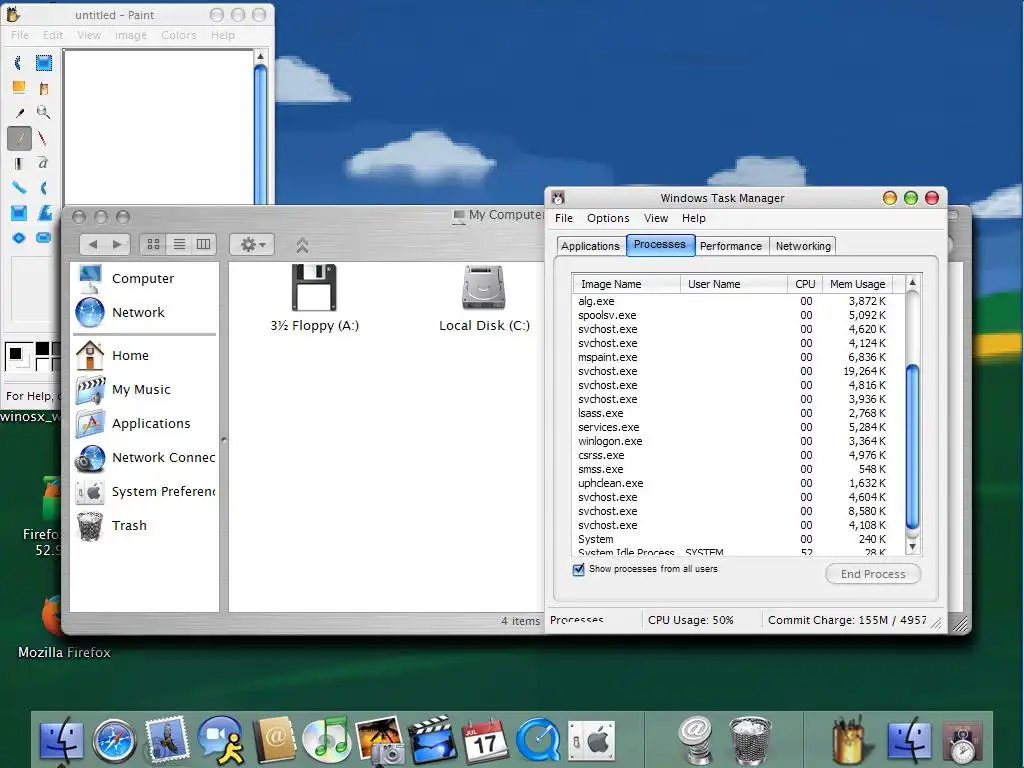The width and height of the screenshot is (1024, 768).
Task: Select the Local Disk (C:) drive icon
Action: pos(484,298)
